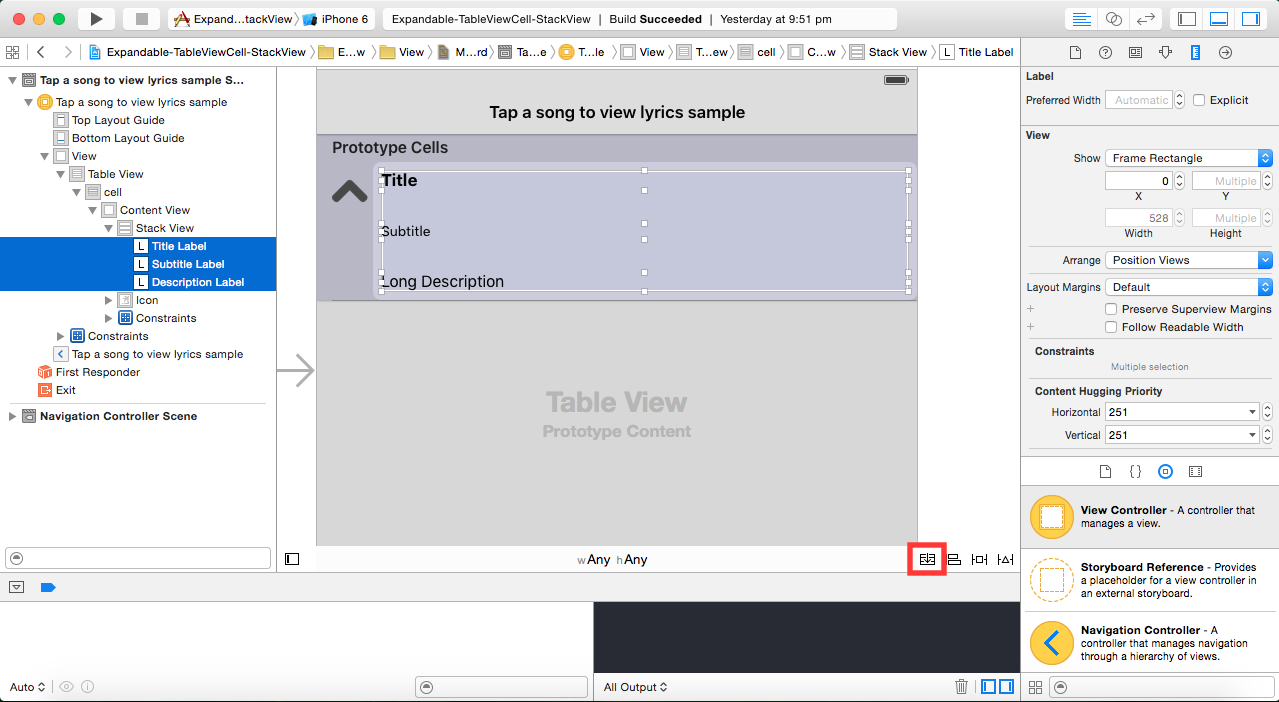Open the Auto variables scope menu

pyautogui.click(x=28, y=687)
